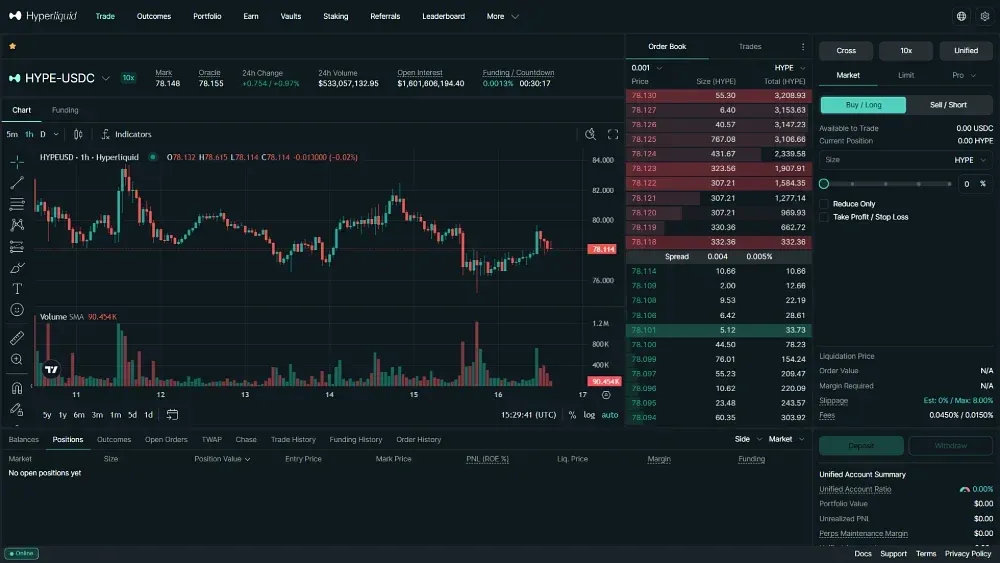Open the Pro order type dropdown
This screenshot has width=1000, height=563.
(964, 75)
